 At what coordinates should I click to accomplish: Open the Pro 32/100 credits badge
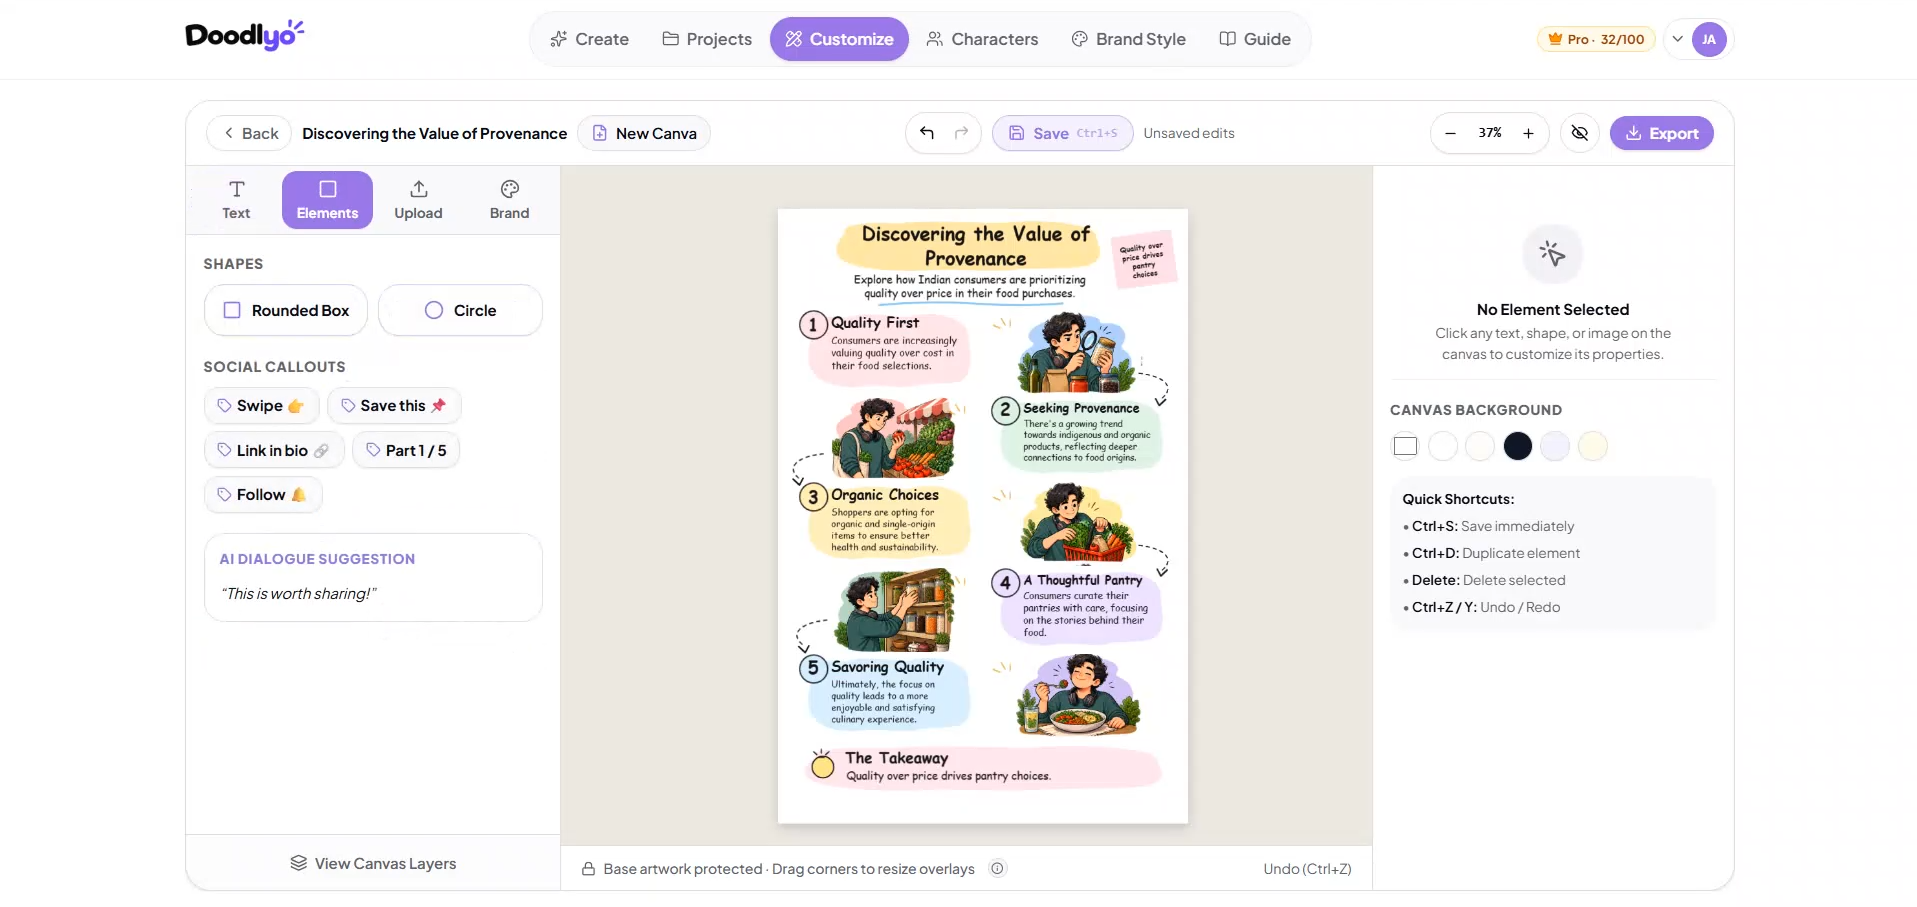1596,39
